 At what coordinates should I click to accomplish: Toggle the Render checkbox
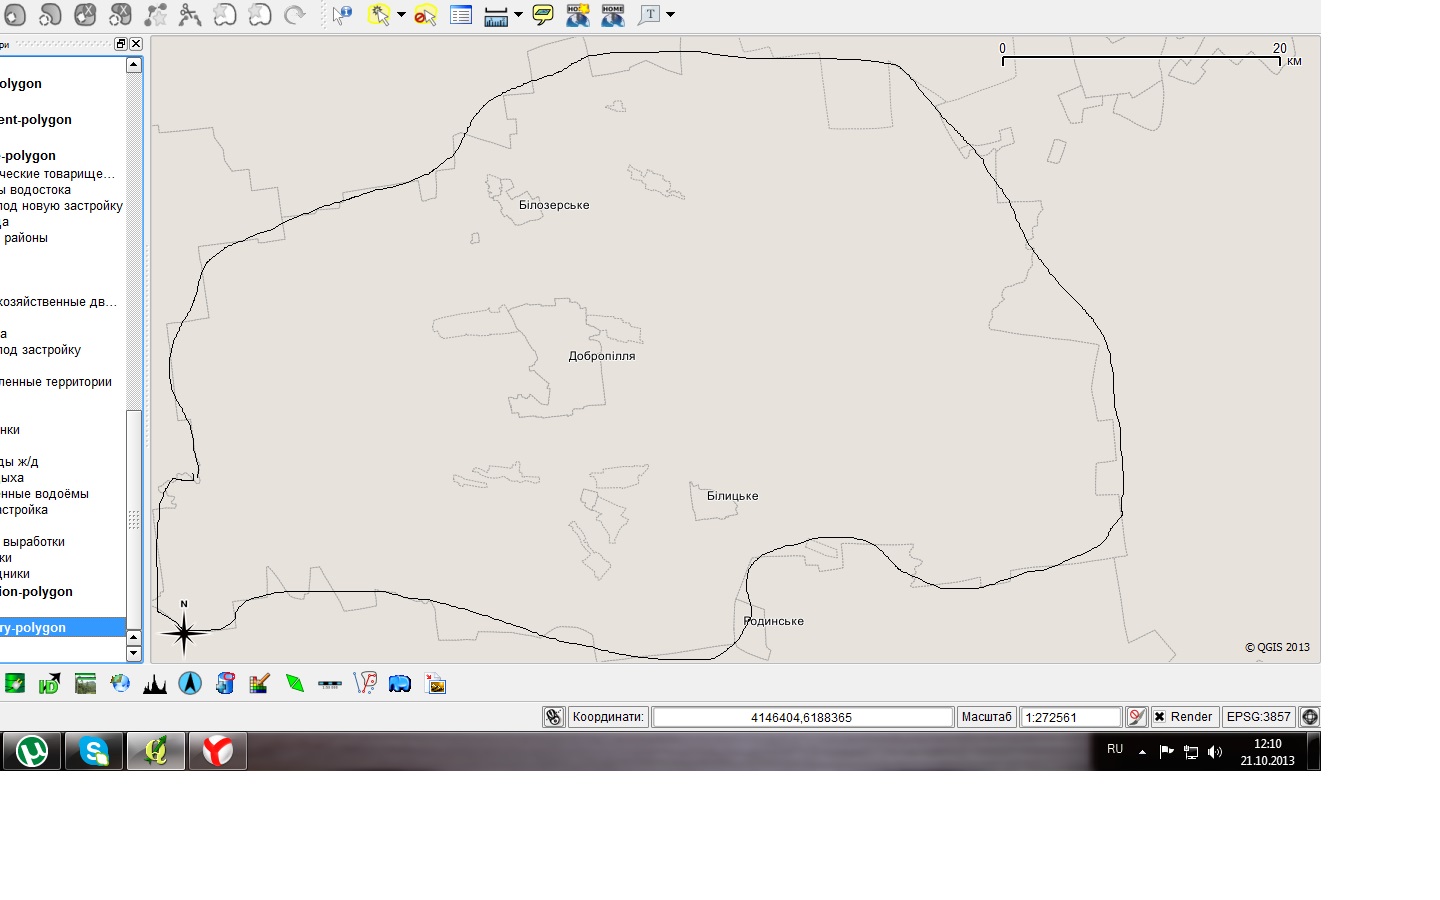coord(1160,717)
